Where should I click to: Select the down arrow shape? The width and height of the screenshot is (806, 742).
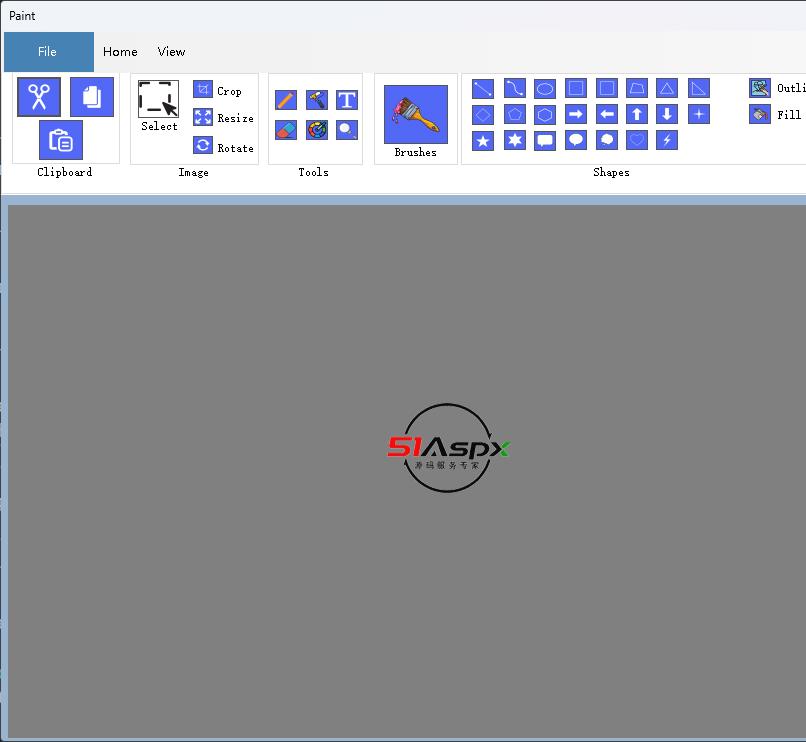click(667, 114)
